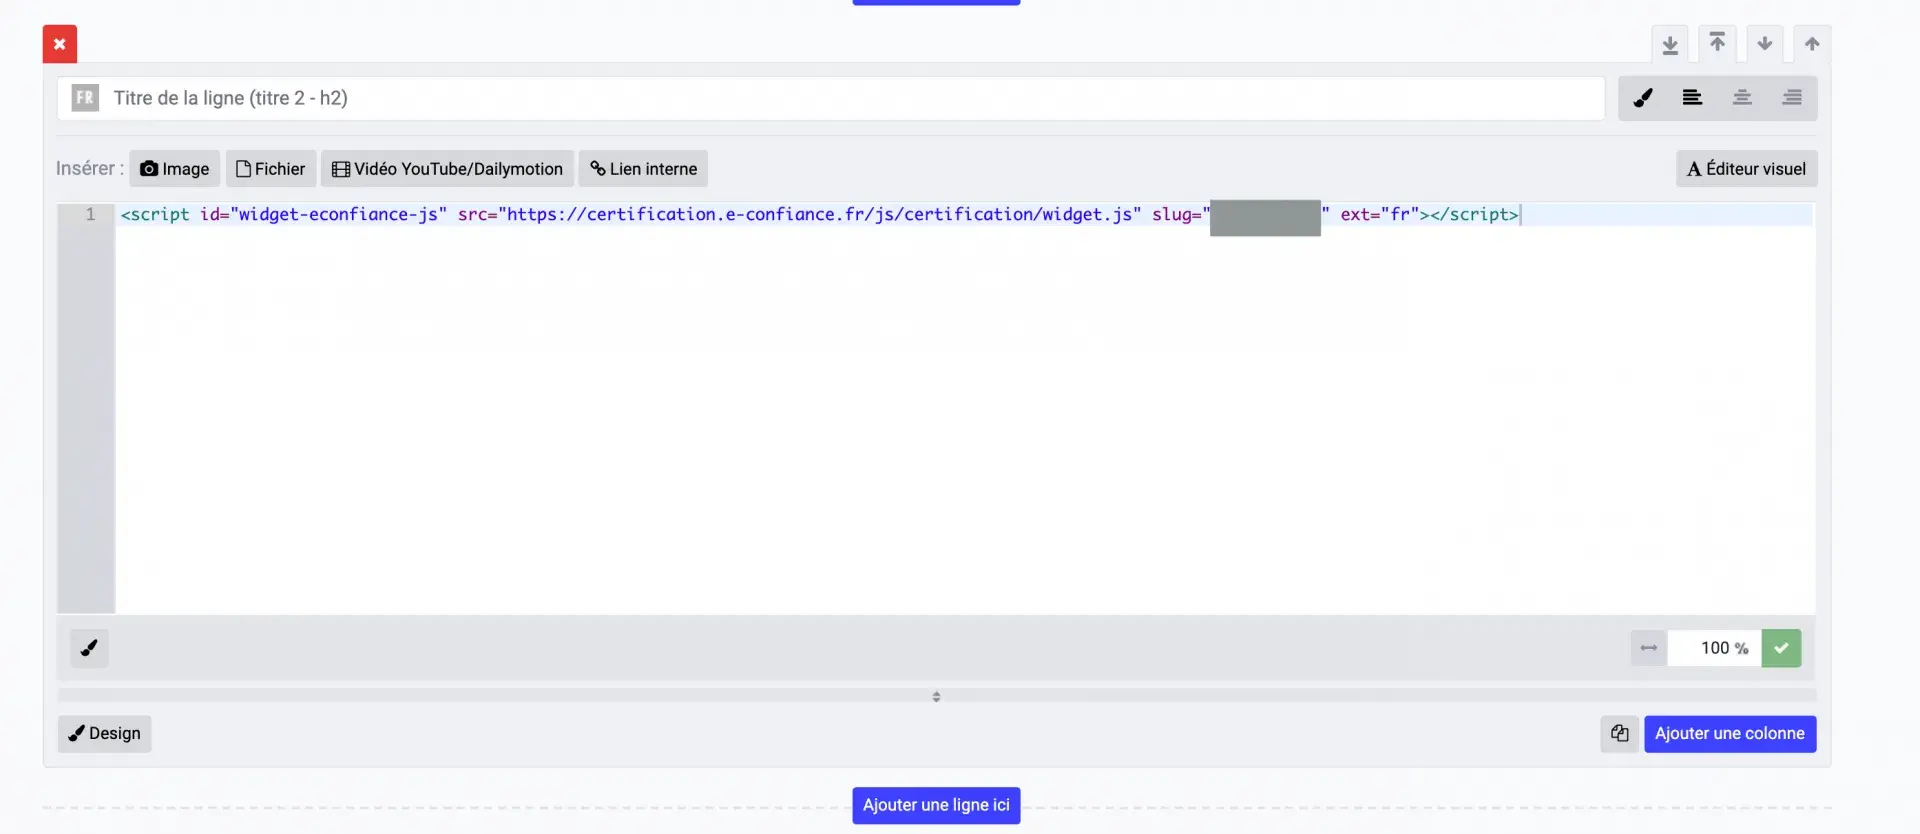This screenshot has height=834, width=1920.
Task: Confirm the column width with green check
Action: (1781, 648)
